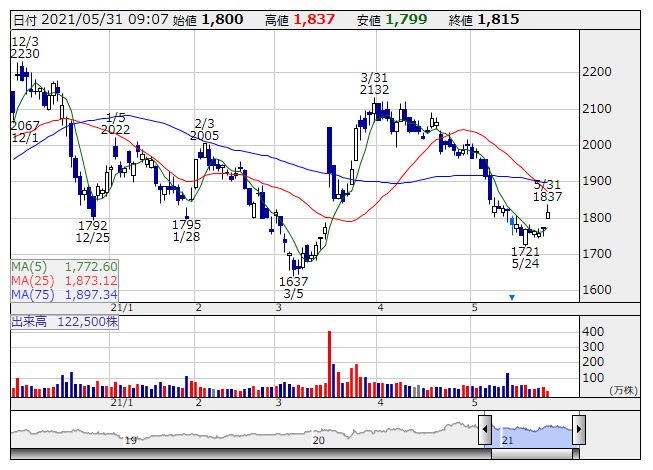Click the 3/31 2132 peak annotation
The width and height of the screenshot is (653, 470).
pos(374,84)
